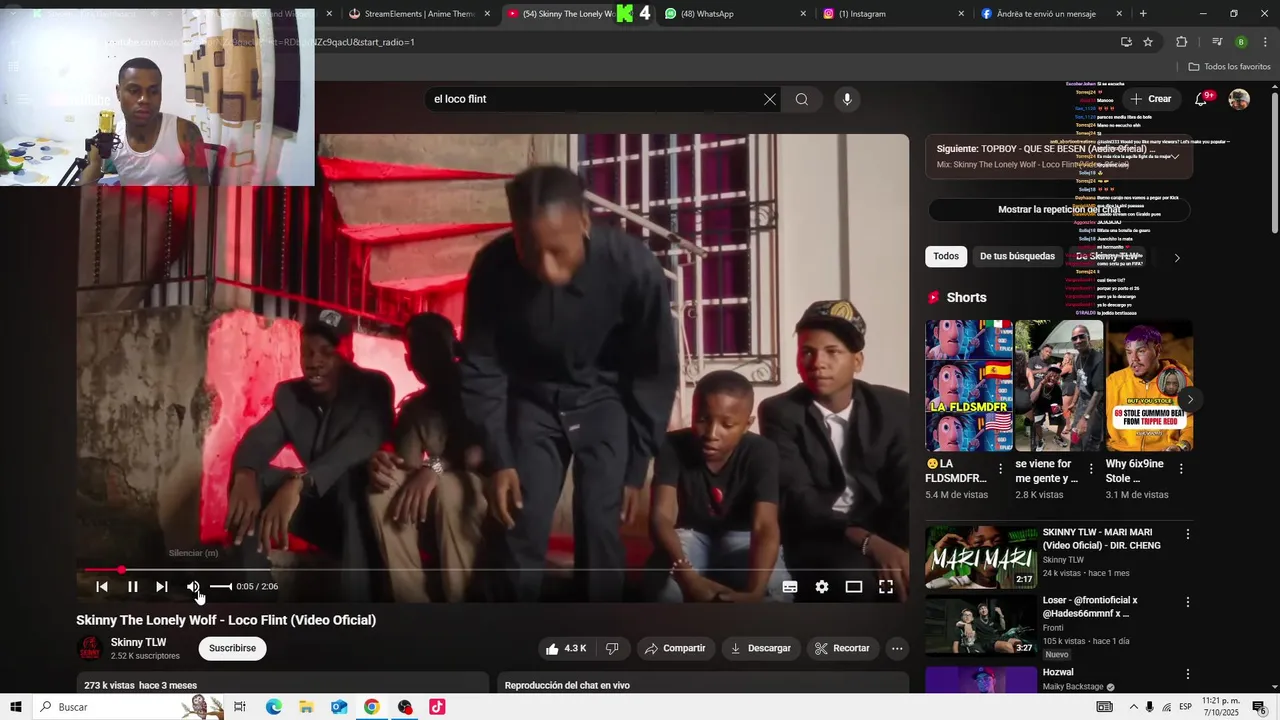This screenshot has width=1280, height=720.
Task: Clear the search box text
Action: (770, 99)
